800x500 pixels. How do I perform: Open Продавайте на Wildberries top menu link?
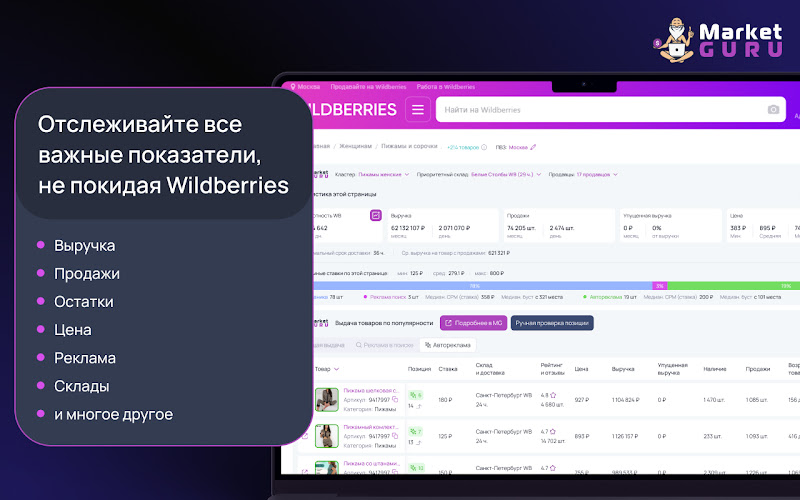[368, 87]
